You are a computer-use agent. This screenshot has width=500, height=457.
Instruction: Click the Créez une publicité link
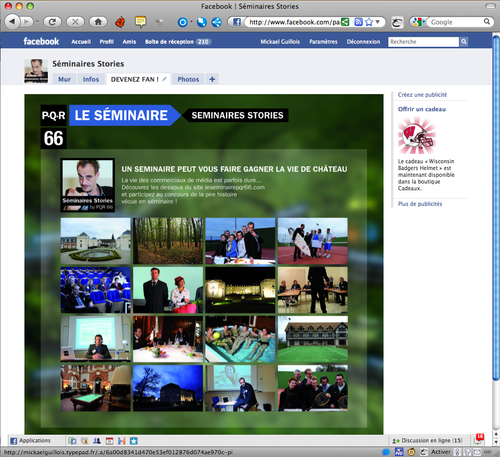[422, 95]
